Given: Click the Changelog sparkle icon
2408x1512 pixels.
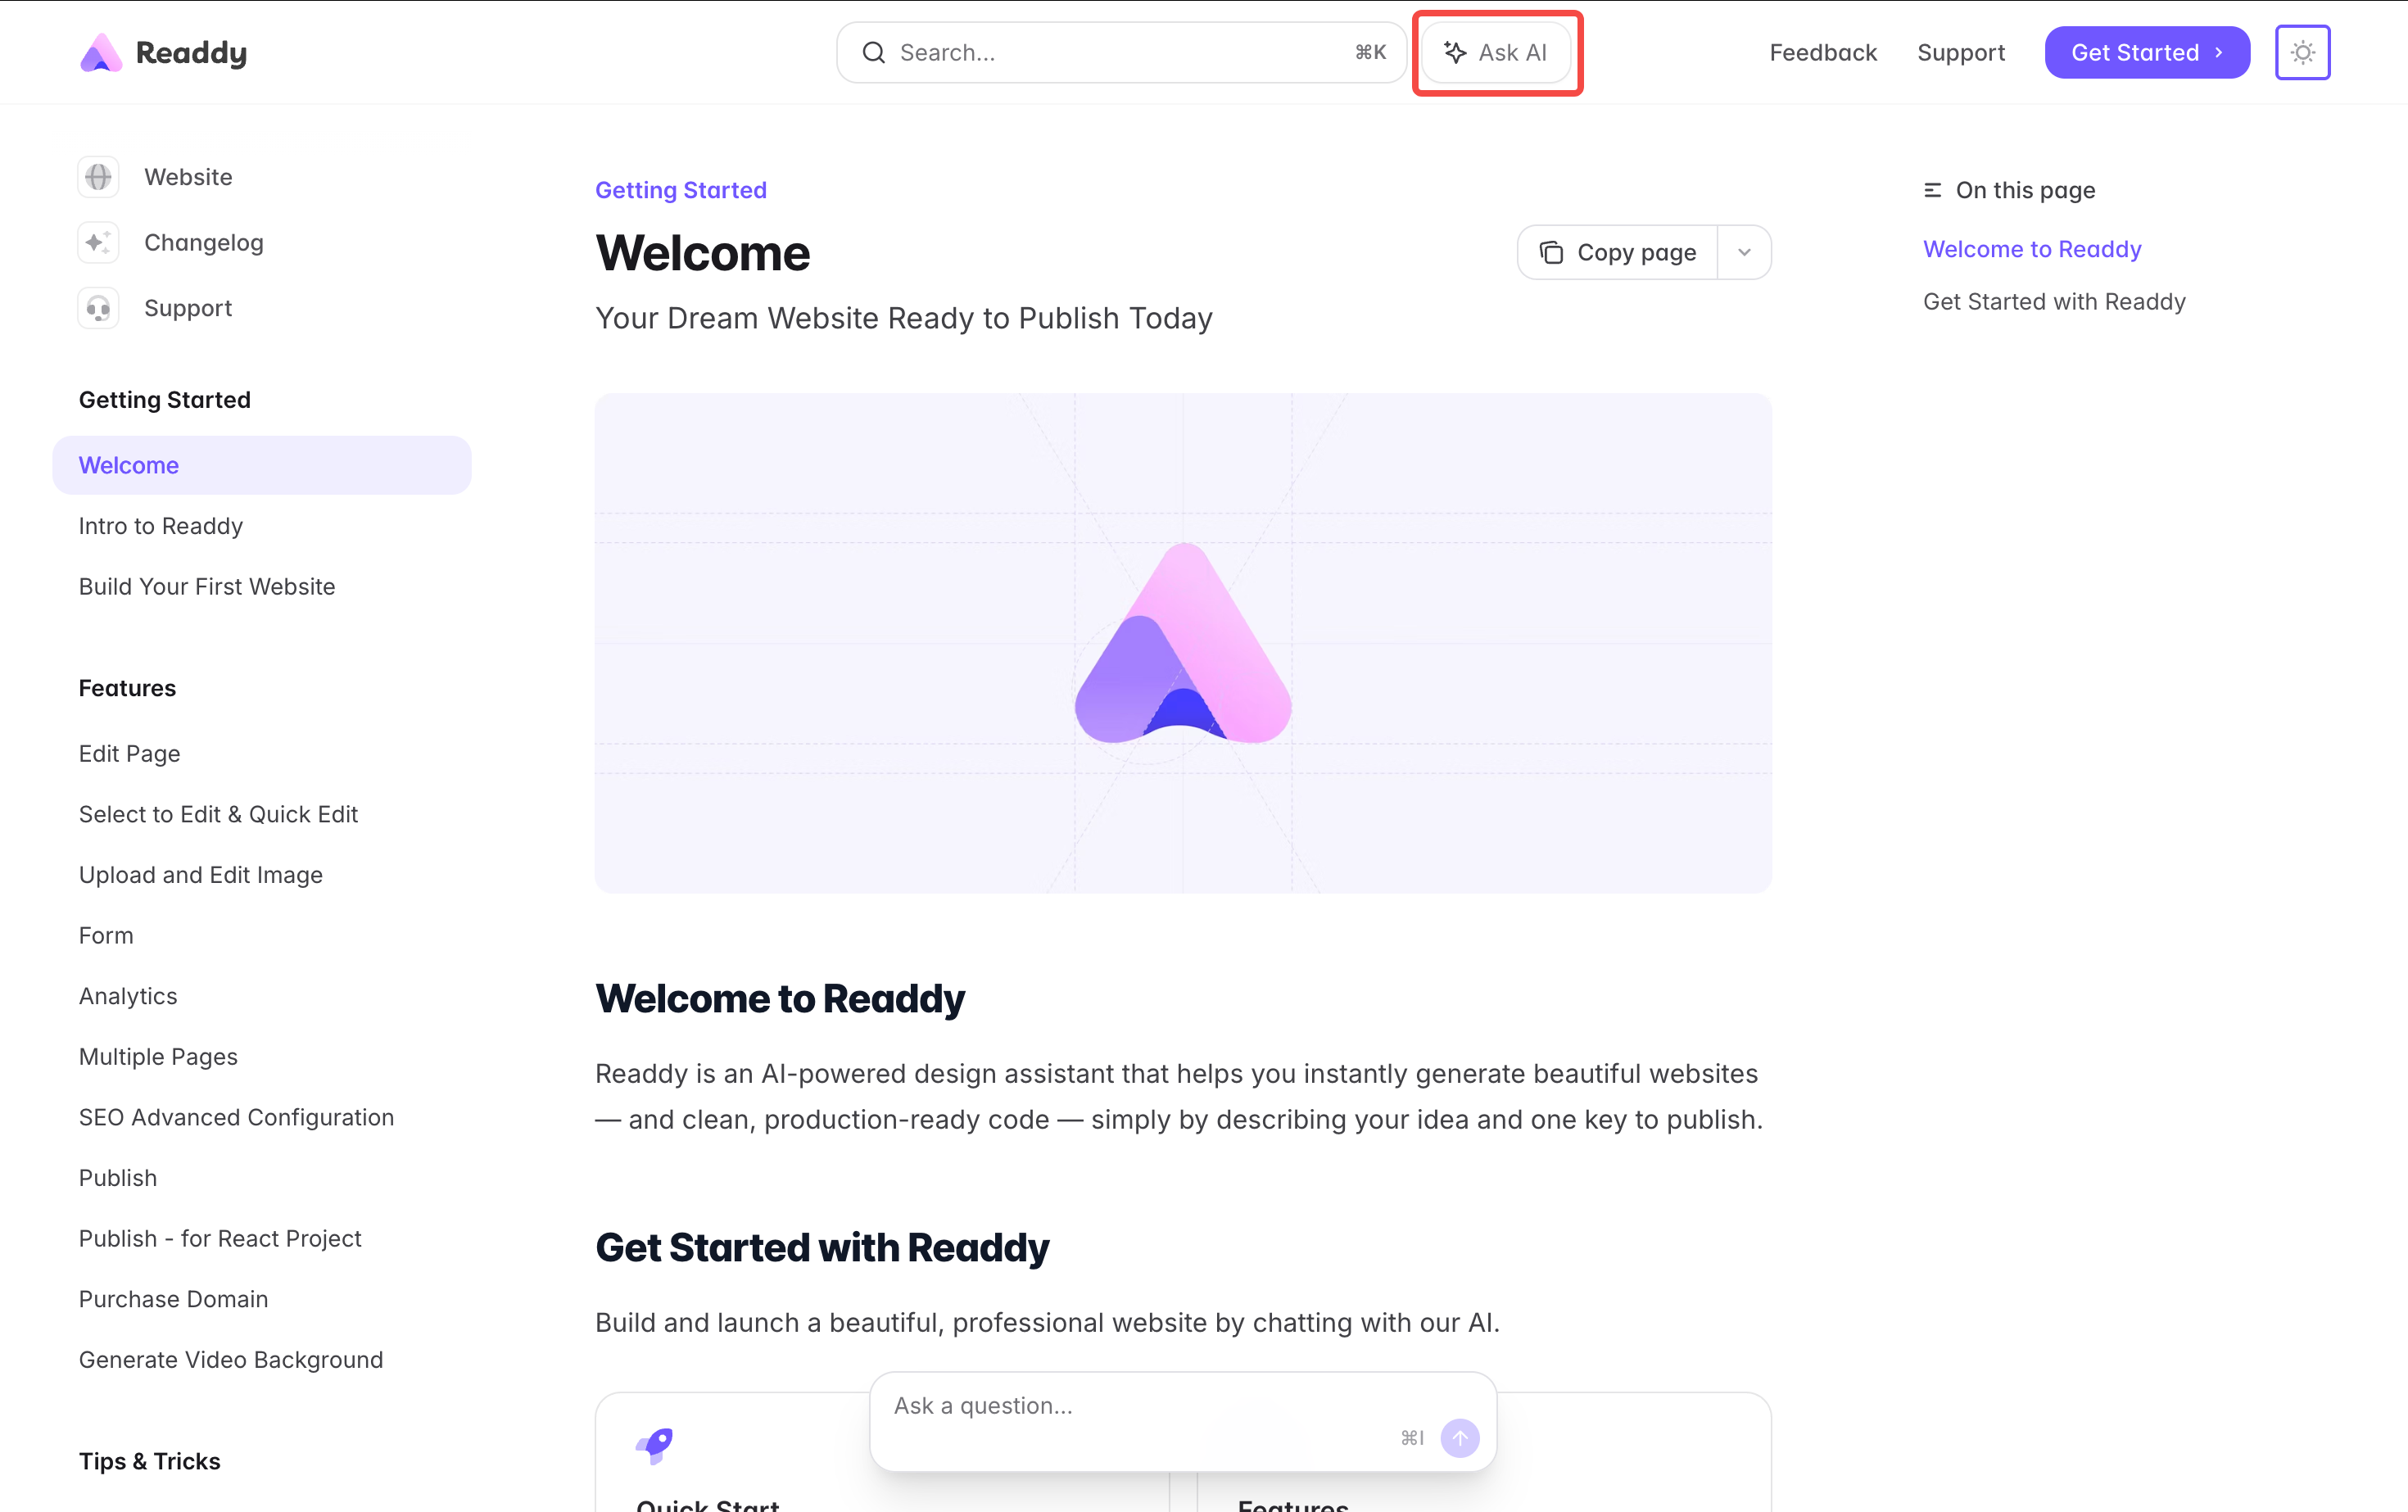Looking at the screenshot, I should (x=98, y=243).
